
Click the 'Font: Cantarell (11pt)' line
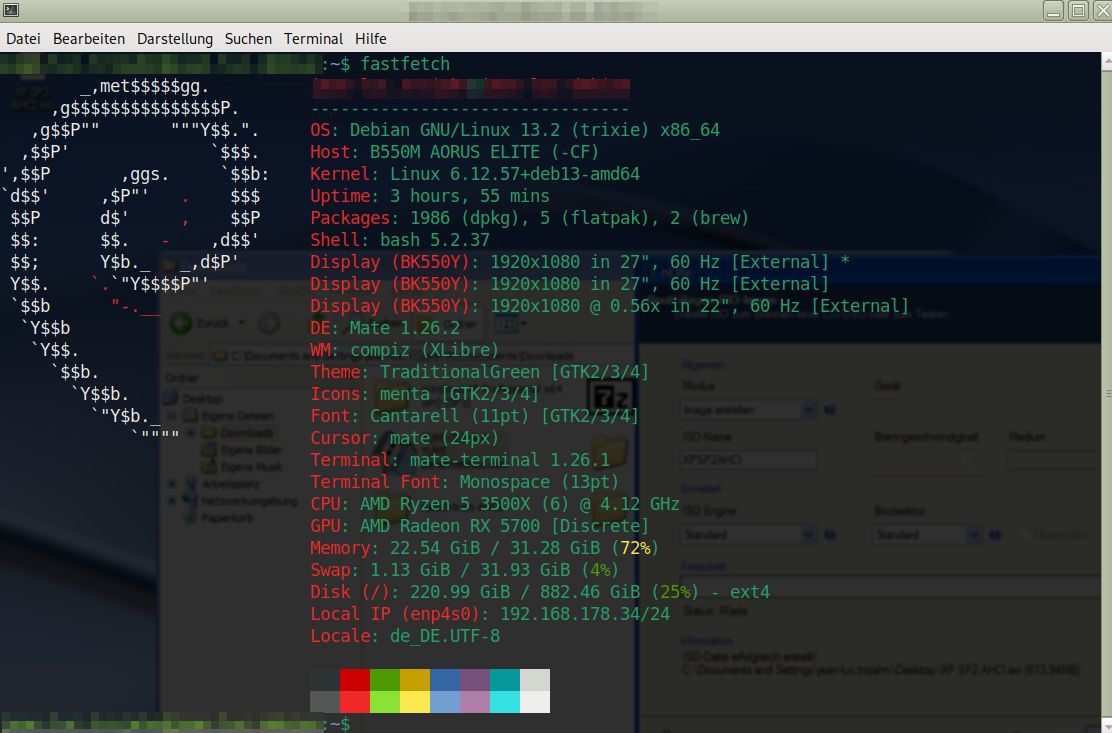(475, 416)
